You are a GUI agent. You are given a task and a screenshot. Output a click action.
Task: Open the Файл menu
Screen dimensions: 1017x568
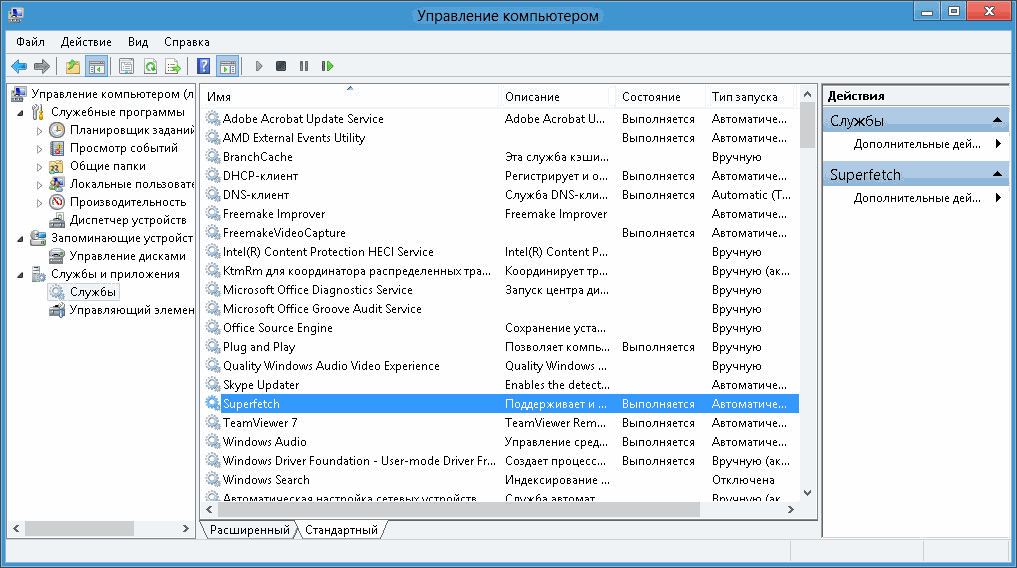[30, 41]
